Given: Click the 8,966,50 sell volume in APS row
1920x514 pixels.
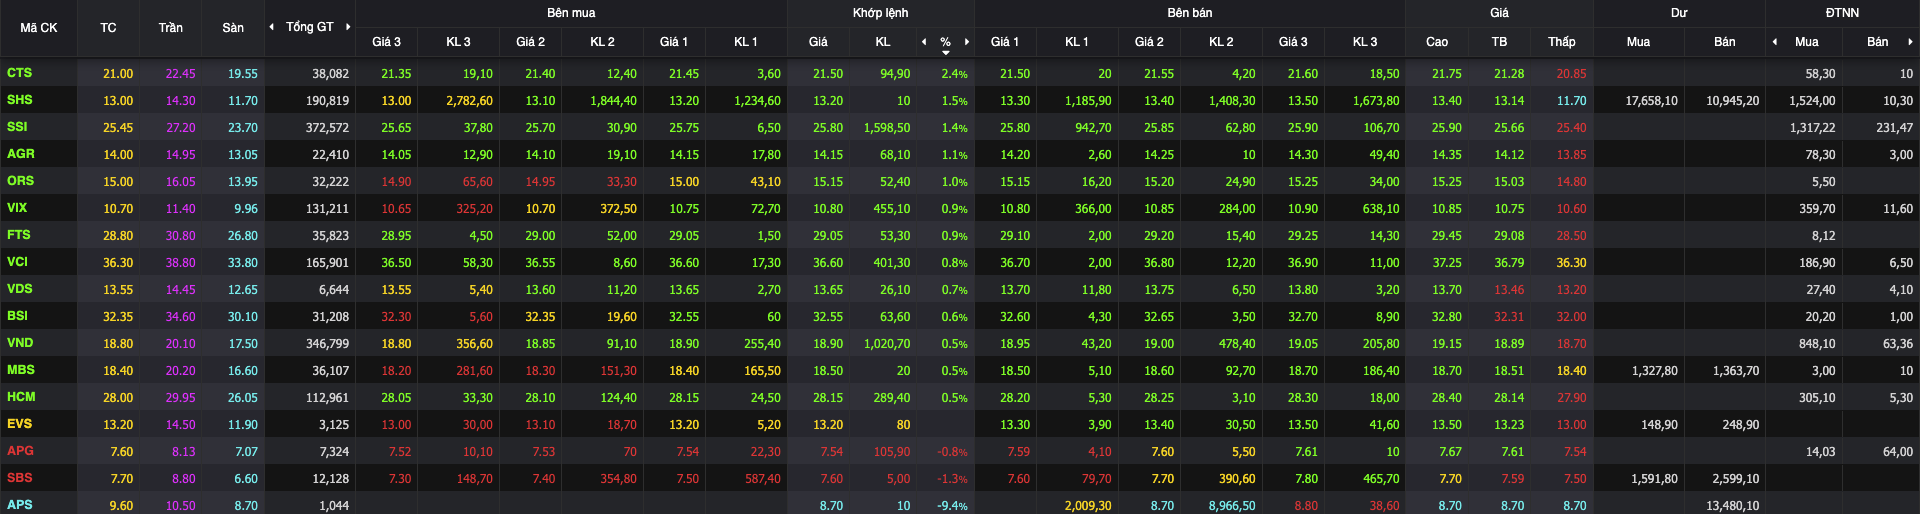Looking at the screenshot, I should pyautogui.click(x=1232, y=506).
